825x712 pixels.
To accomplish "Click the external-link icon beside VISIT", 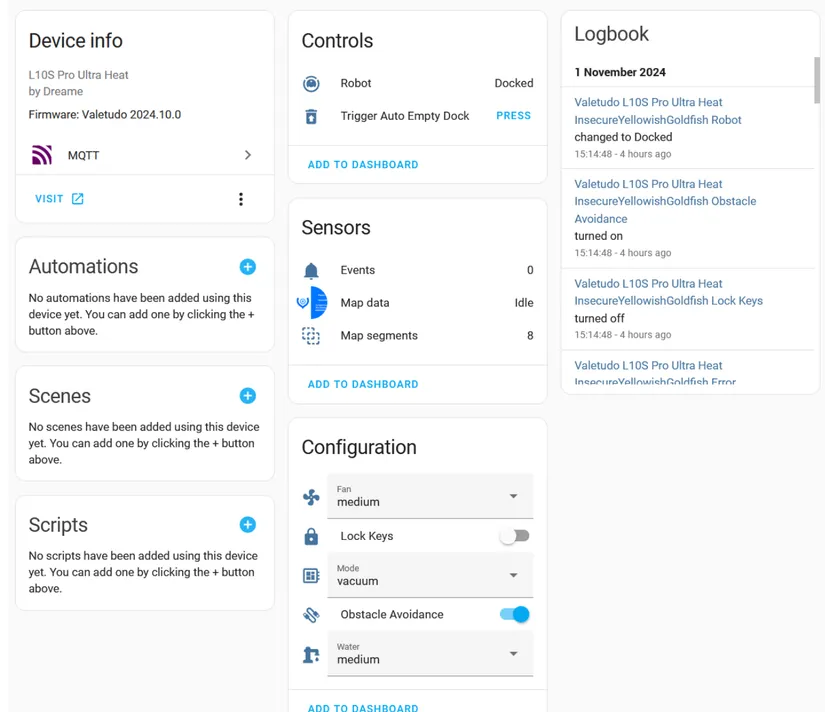I will point(77,198).
